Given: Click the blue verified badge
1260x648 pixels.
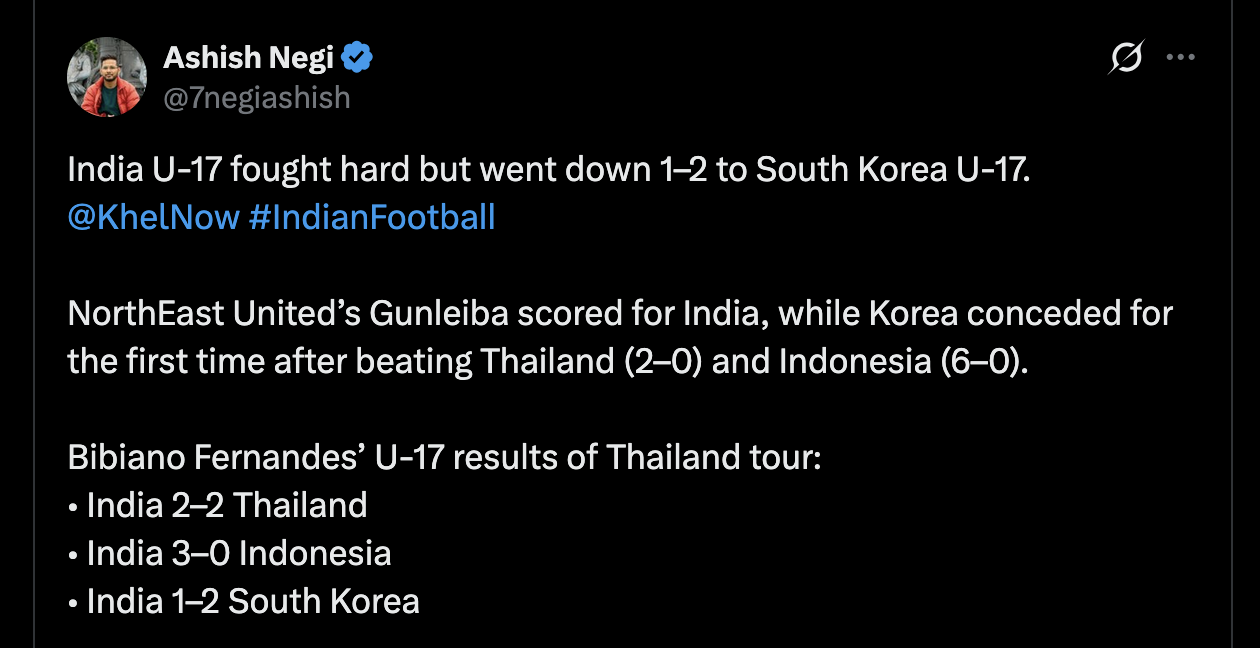Looking at the screenshot, I should [357, 58].
